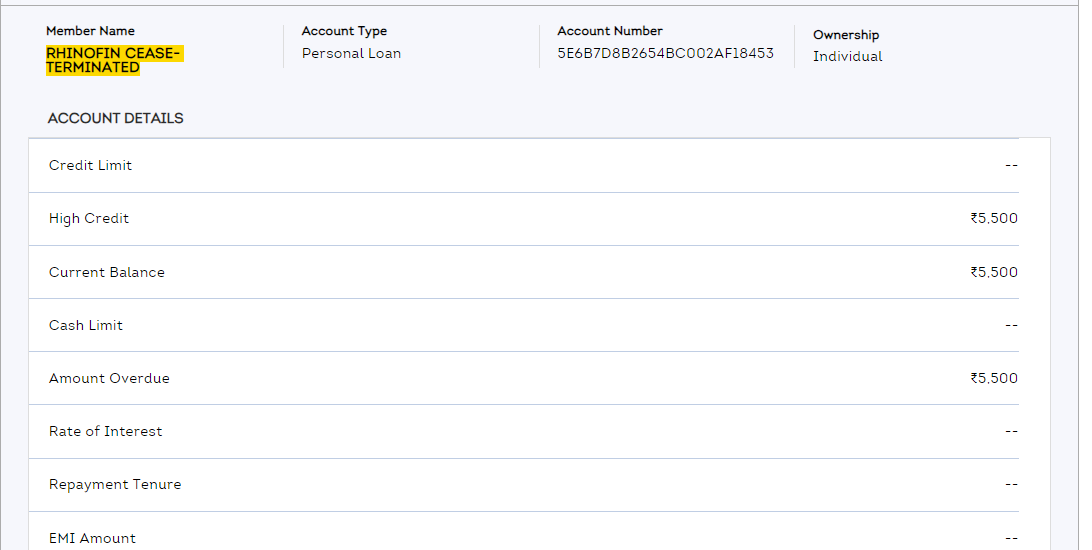Screen dimensions: 1092x550
Task: Select the Account Type label
Action: coord(344,31)
